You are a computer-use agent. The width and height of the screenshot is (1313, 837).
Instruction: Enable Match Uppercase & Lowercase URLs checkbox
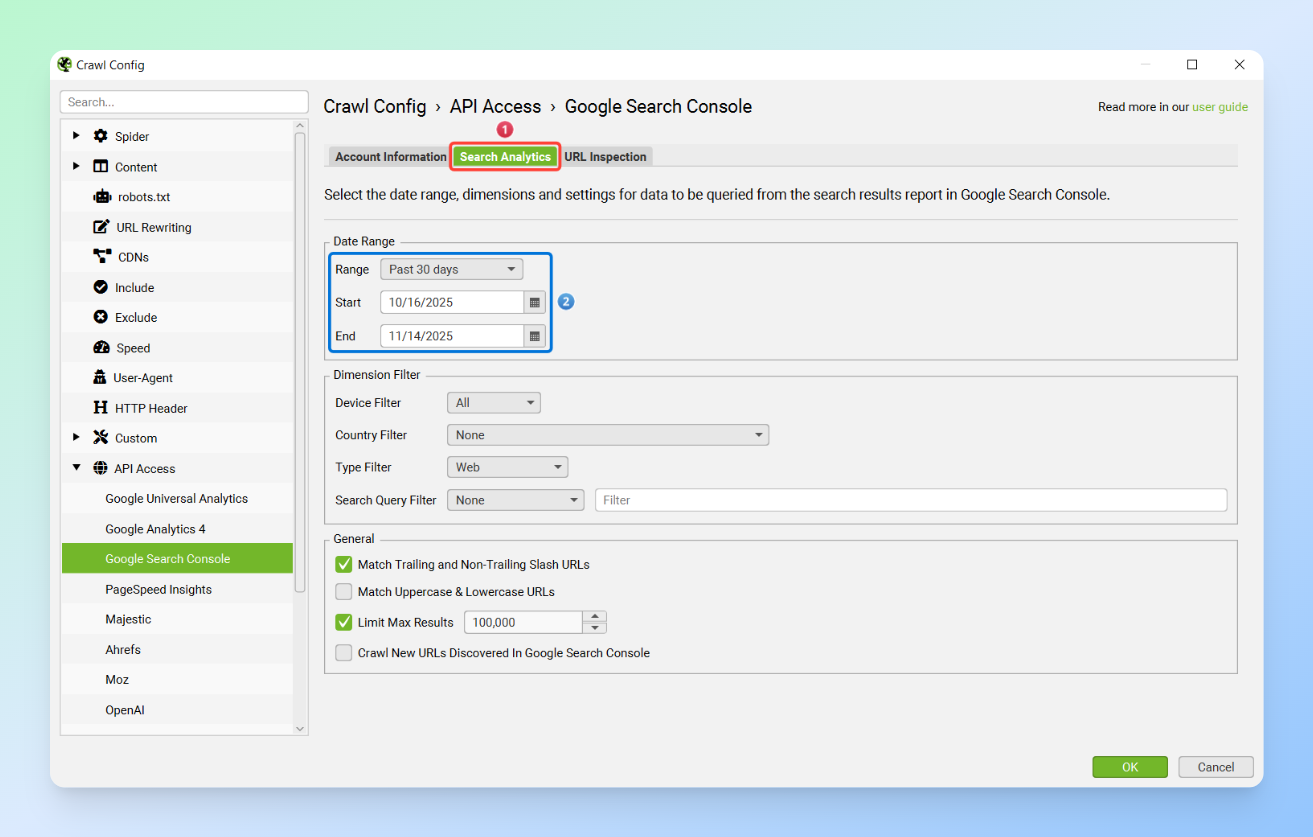[x=344, y=592]
